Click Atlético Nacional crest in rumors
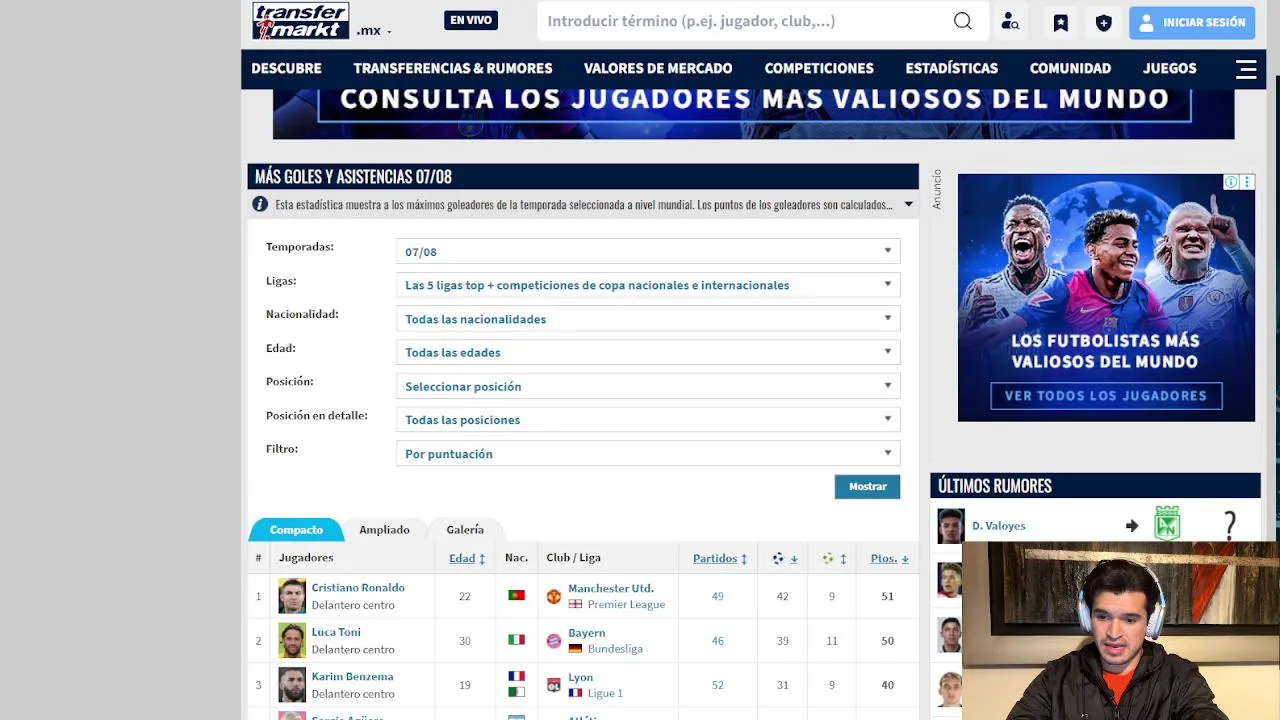 1167,524
